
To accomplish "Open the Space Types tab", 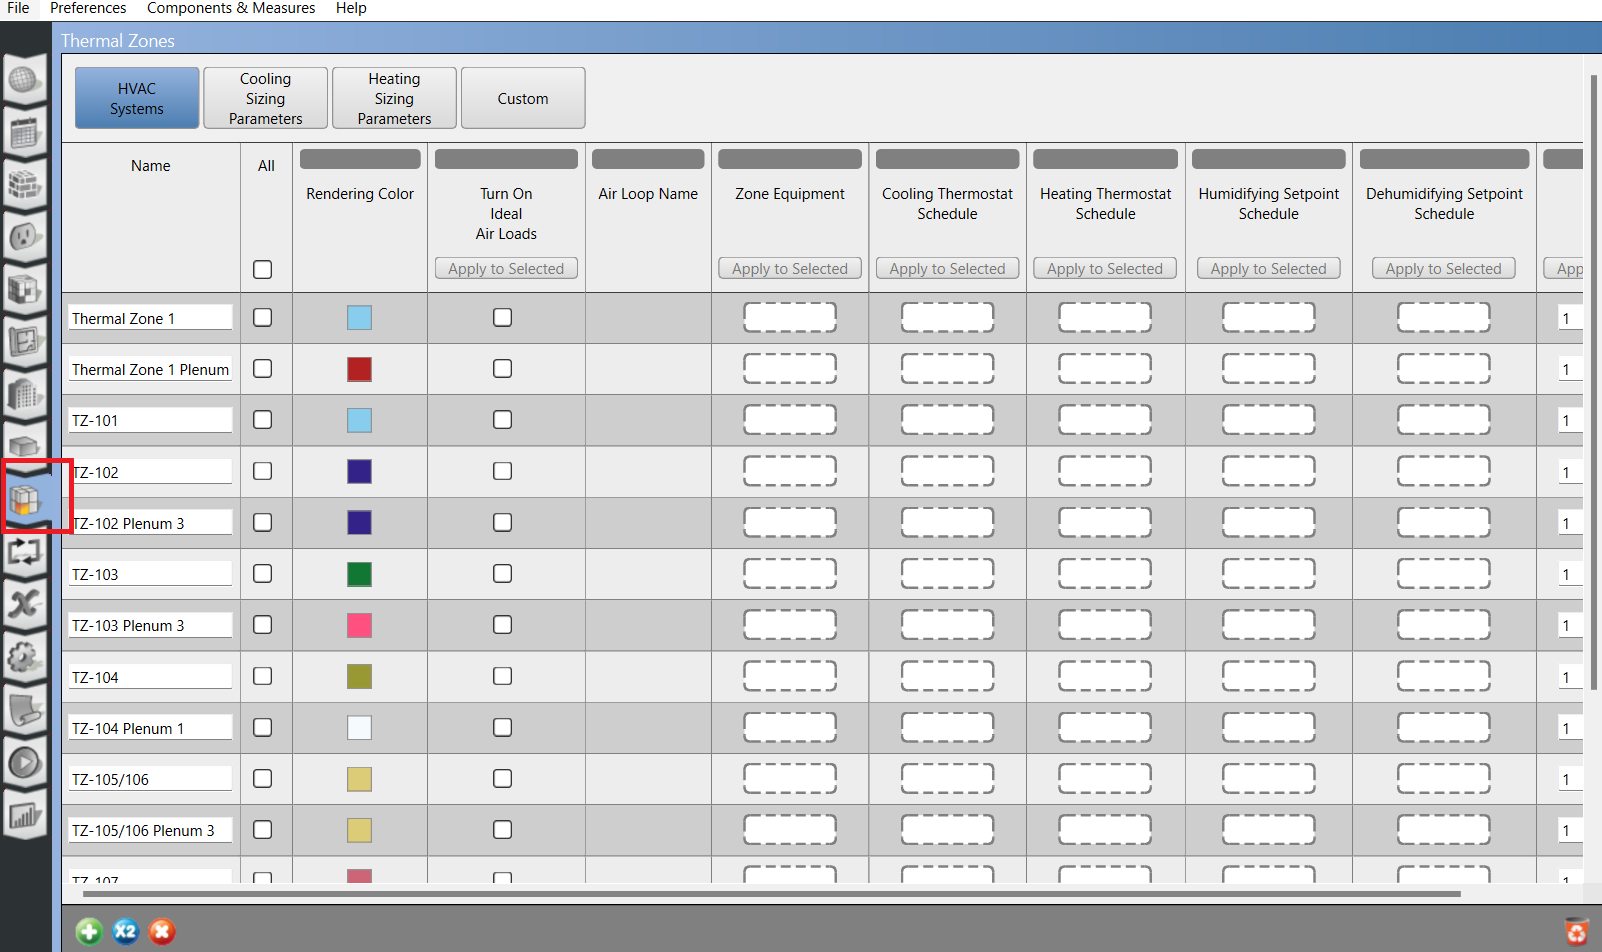I will point(25,290).
